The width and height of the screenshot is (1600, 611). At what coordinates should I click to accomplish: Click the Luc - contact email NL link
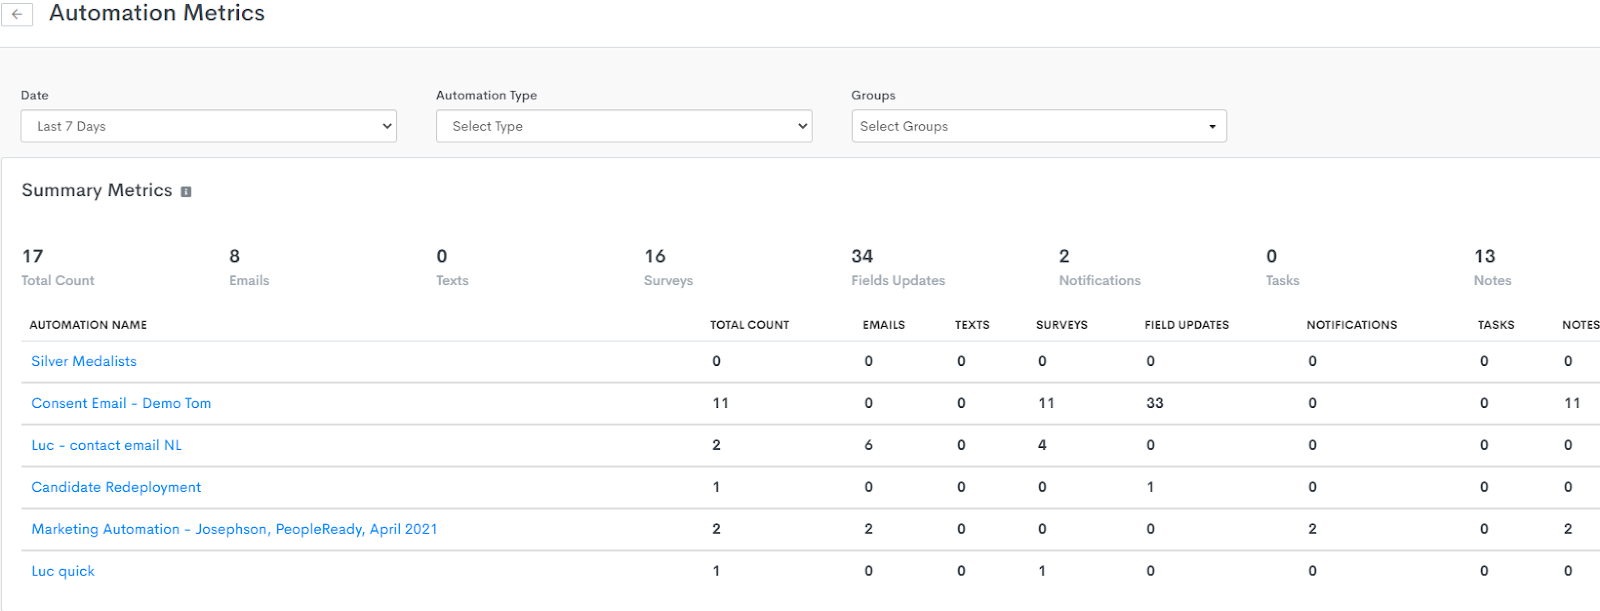(106, 445)
